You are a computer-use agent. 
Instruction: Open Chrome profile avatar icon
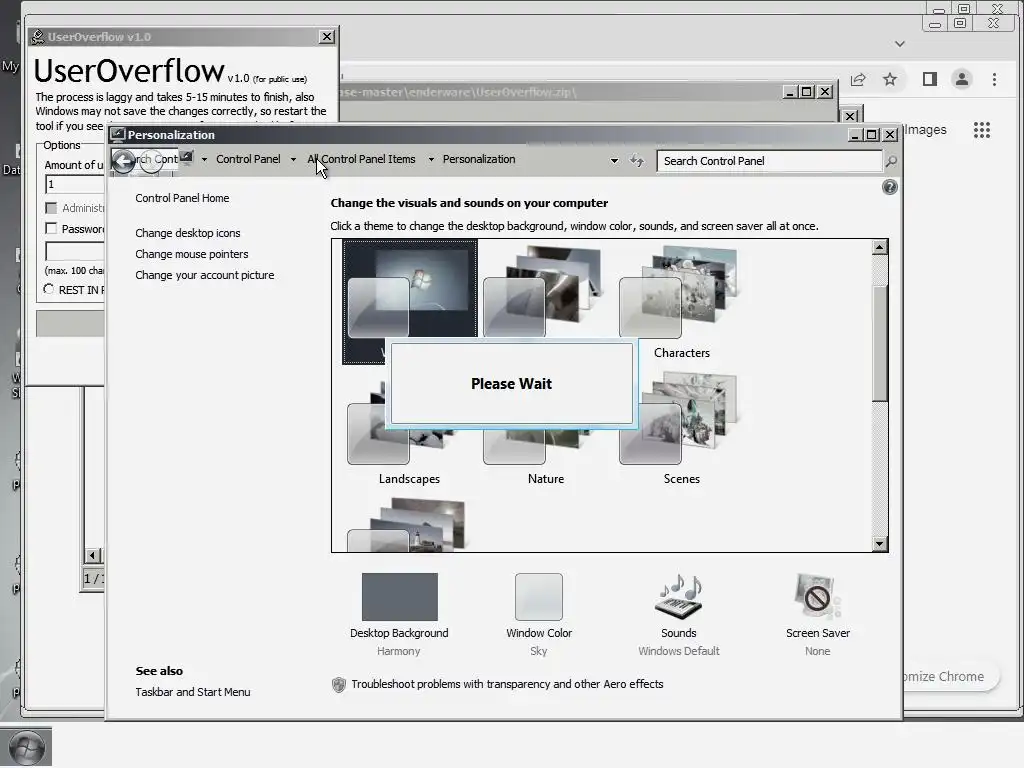pyautogui.click(x=961, y=80)
